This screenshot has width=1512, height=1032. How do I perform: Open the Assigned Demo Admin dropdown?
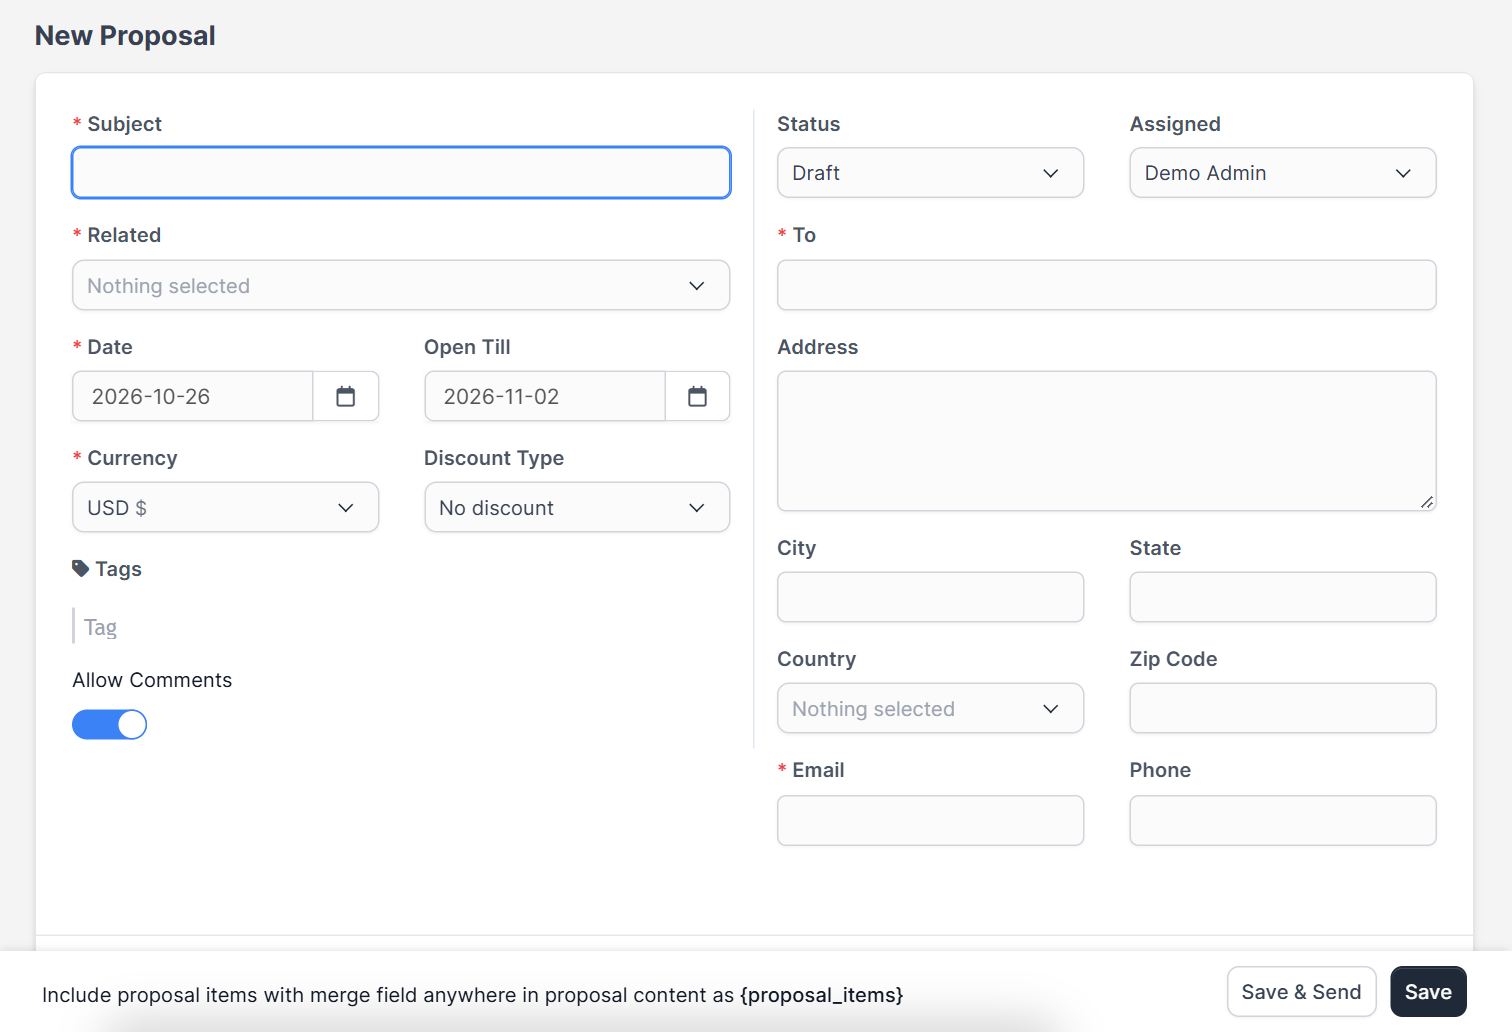coord(1283,173)
